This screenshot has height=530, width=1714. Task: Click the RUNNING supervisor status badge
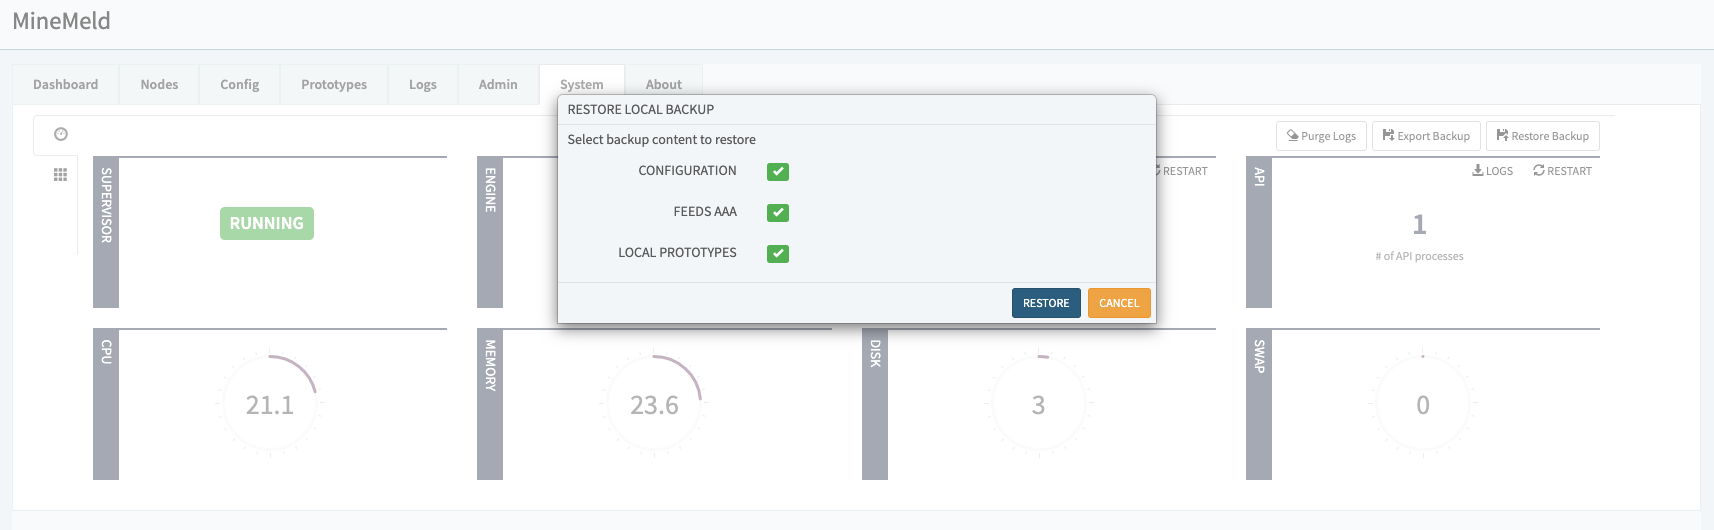(267, 223)
